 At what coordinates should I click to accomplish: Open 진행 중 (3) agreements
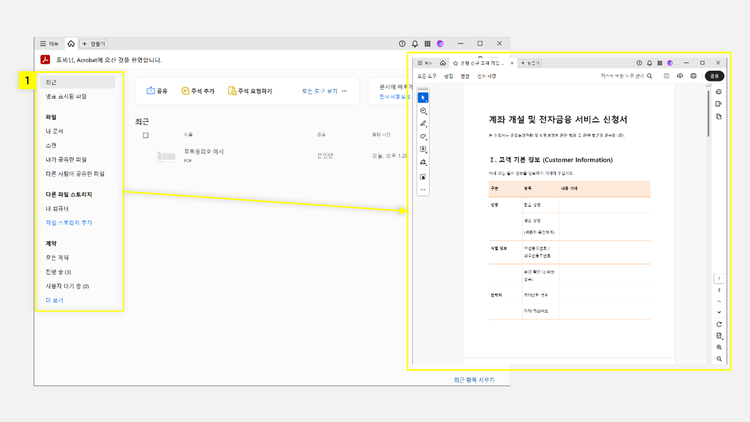pos(58,272)
